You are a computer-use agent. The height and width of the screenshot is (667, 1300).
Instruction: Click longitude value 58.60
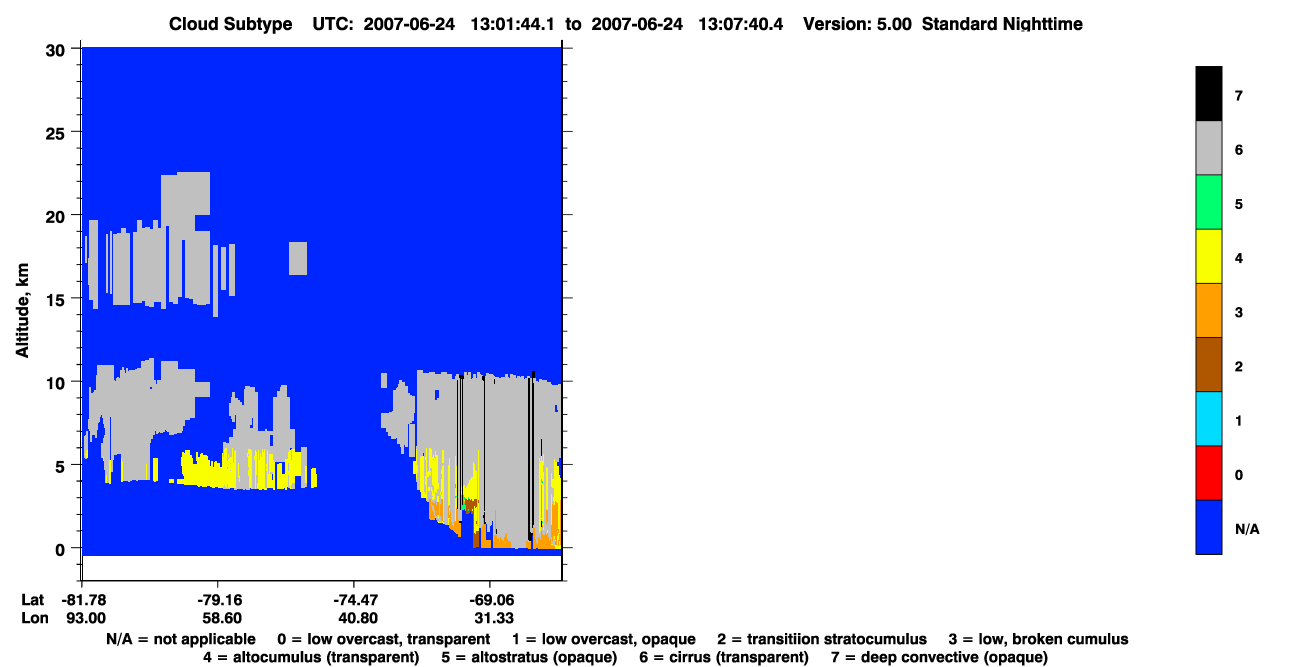tap(220, 618)
